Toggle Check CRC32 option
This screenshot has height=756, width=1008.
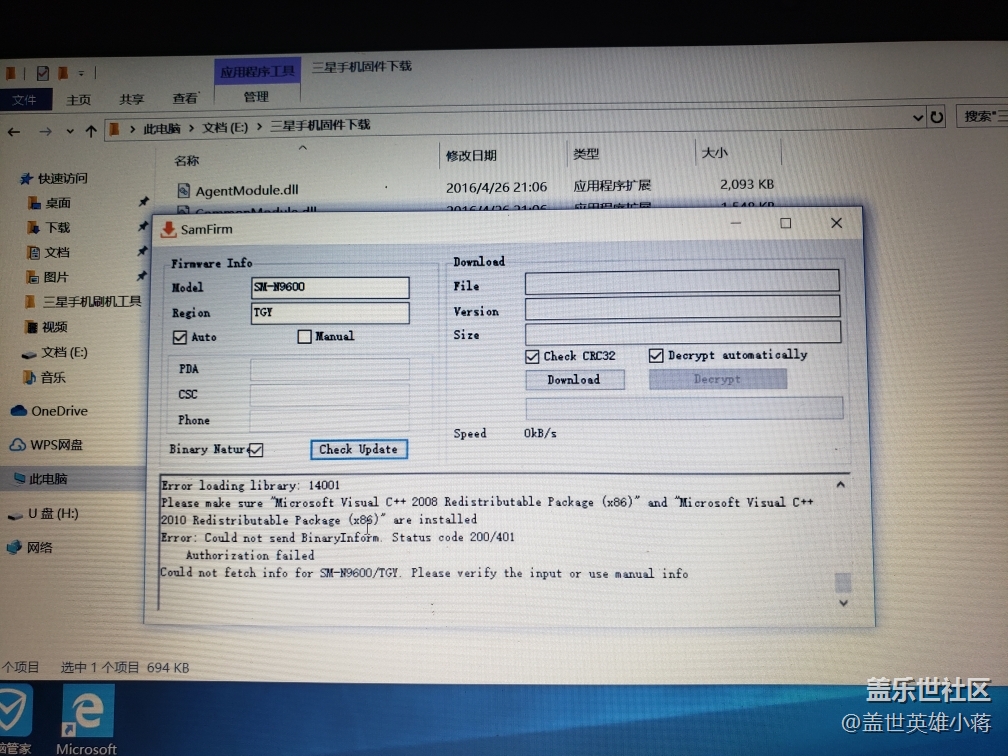[x=533, y=356]
